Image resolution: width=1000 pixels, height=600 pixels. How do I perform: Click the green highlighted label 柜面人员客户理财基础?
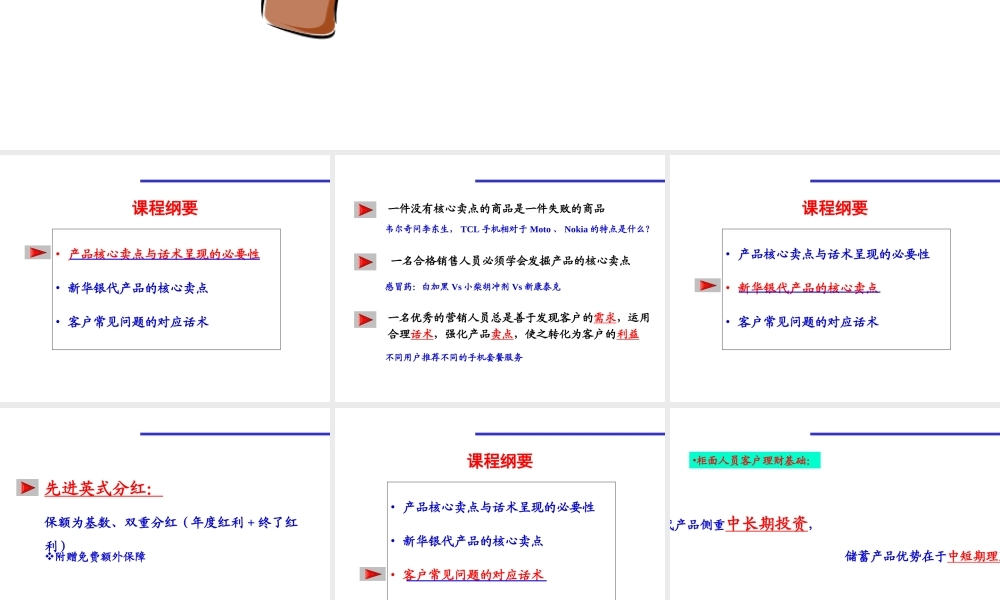[754, 460]
